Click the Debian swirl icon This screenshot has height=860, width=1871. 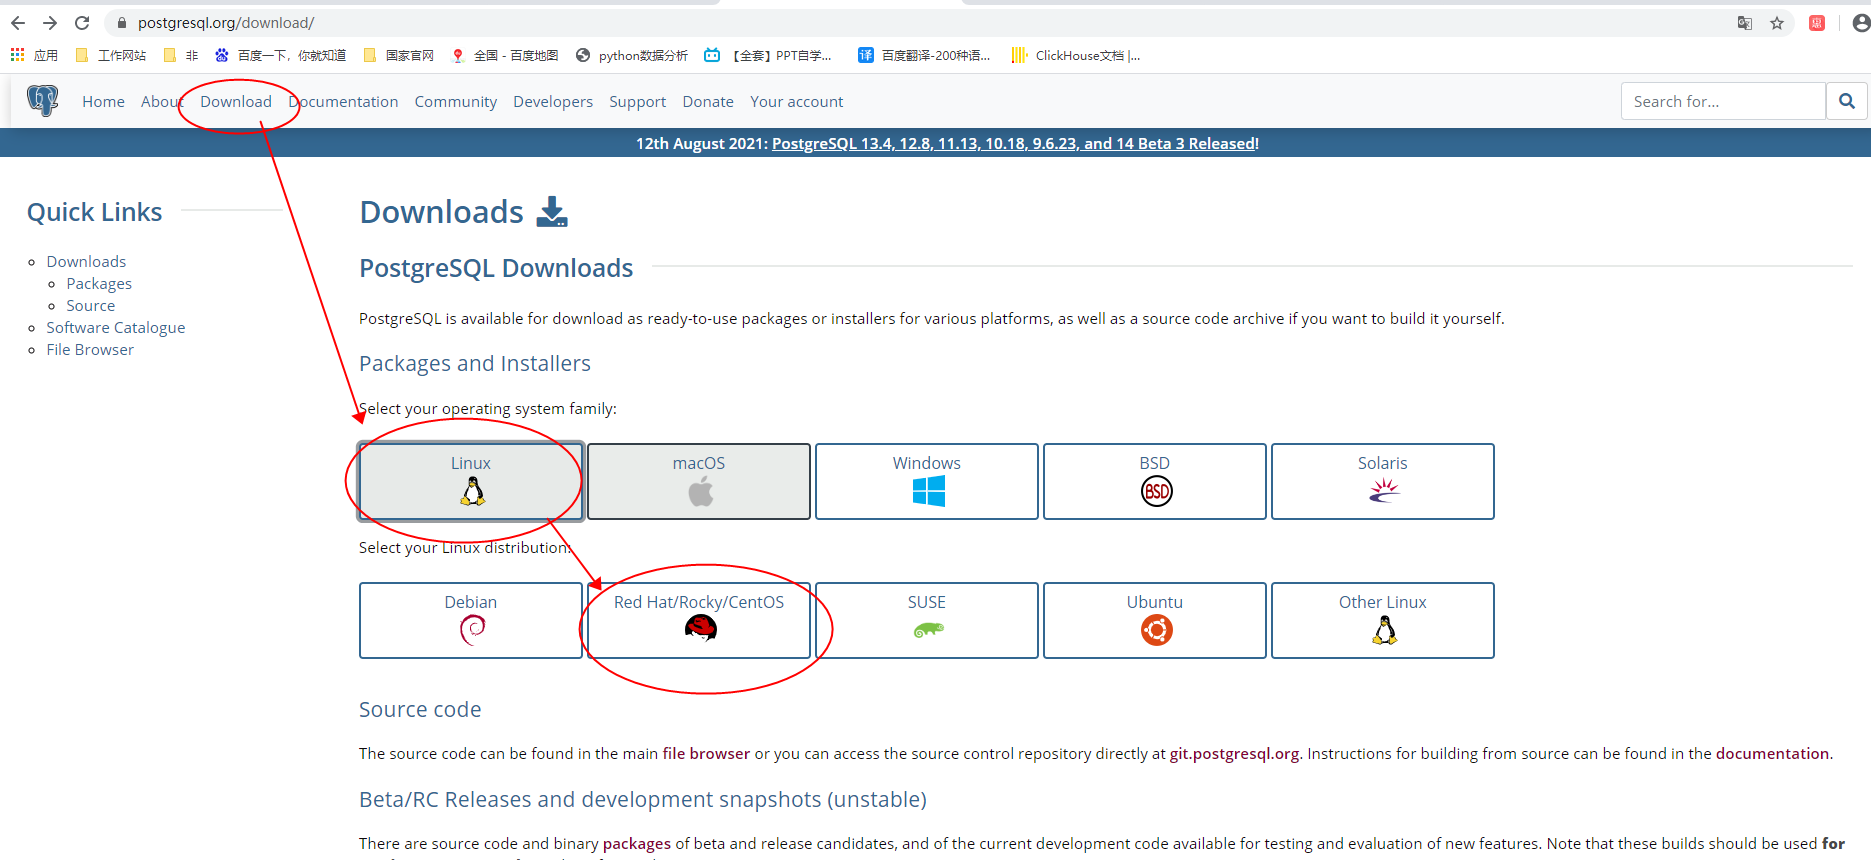tap(472, 629)
